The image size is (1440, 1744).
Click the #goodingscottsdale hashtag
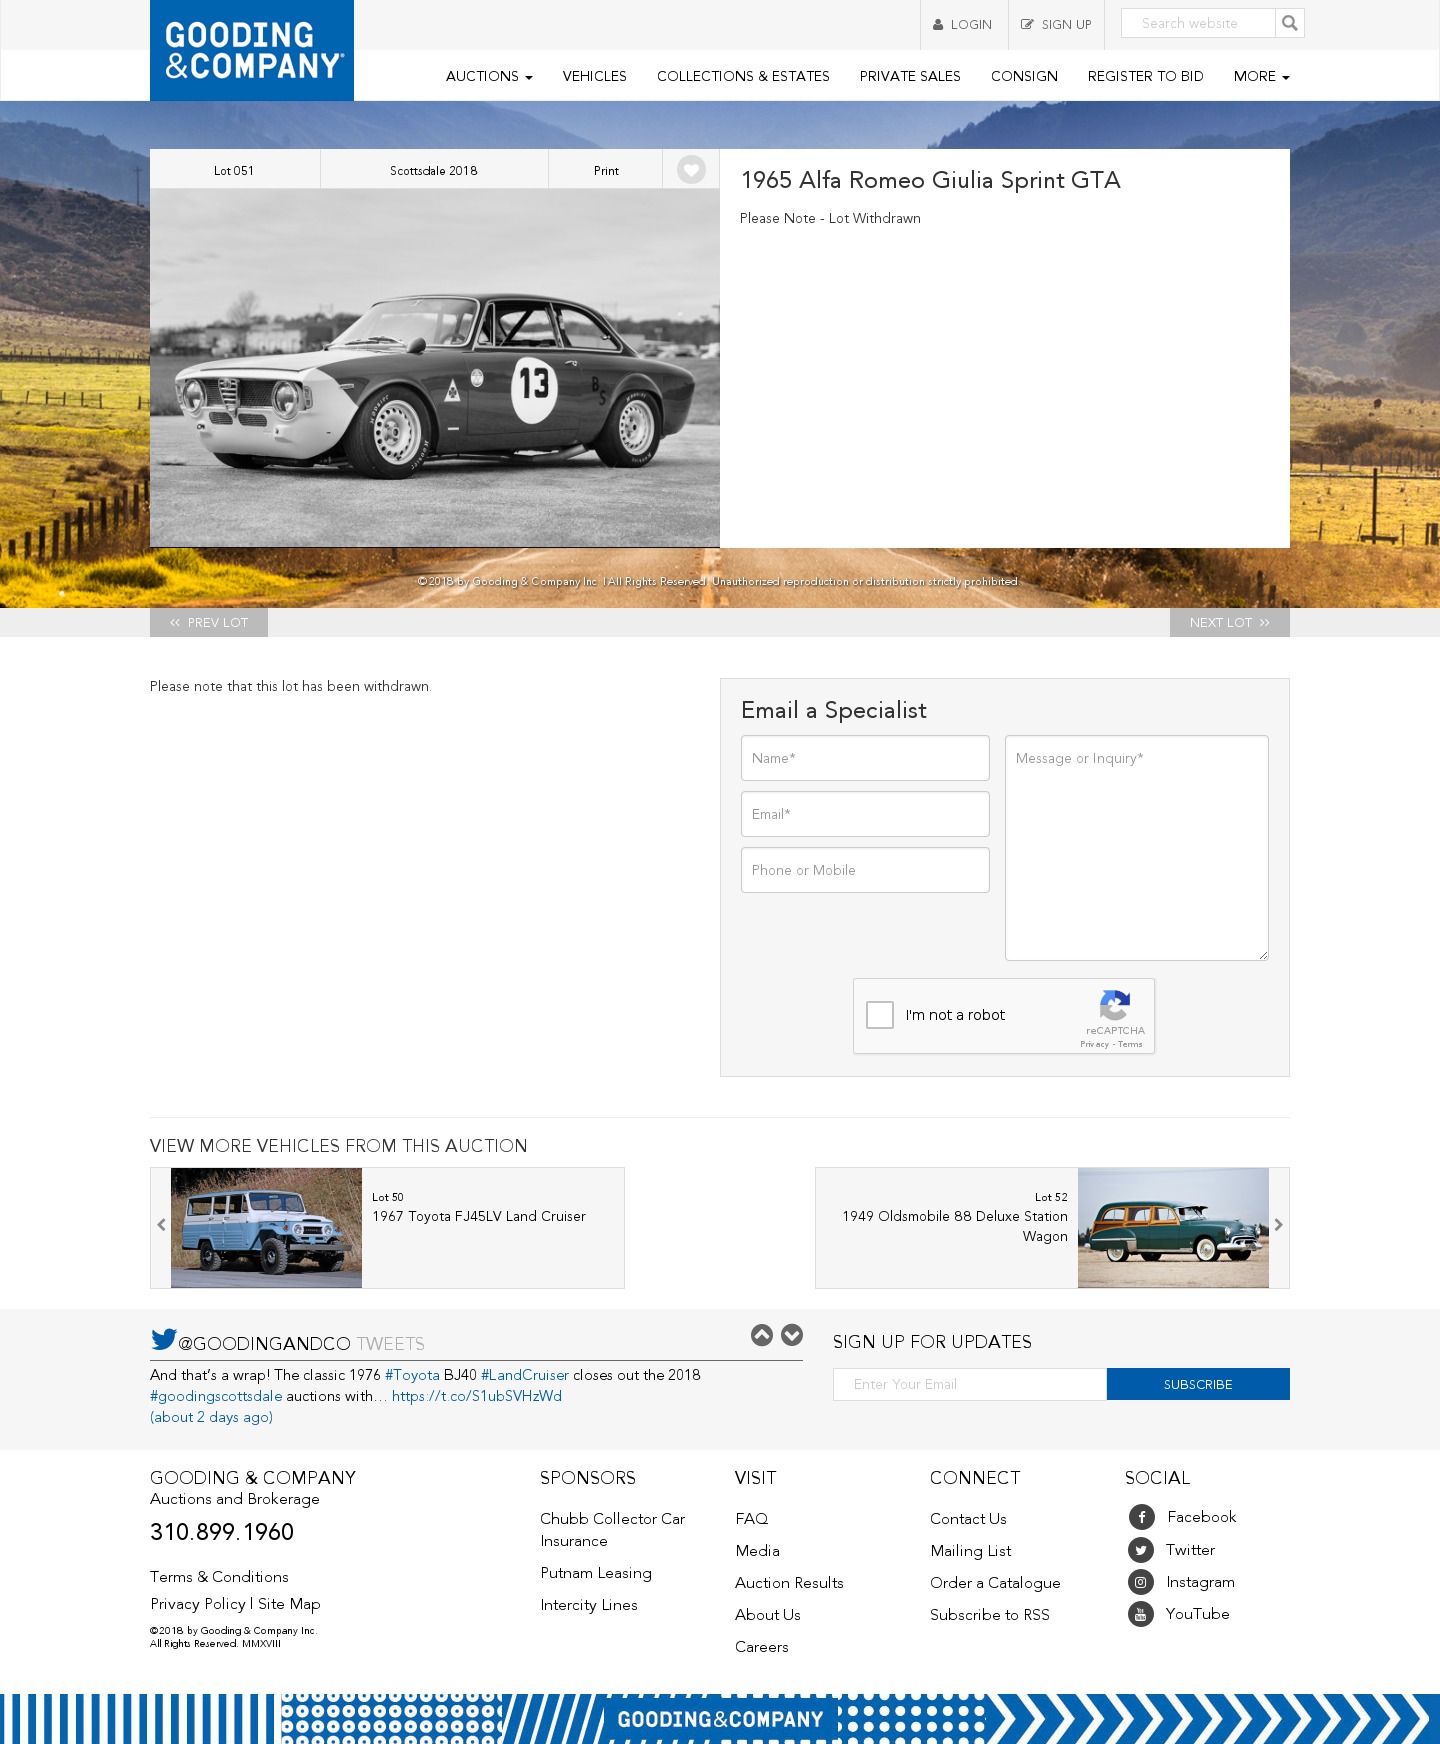pyautogui.click(x=216, y=1396)
